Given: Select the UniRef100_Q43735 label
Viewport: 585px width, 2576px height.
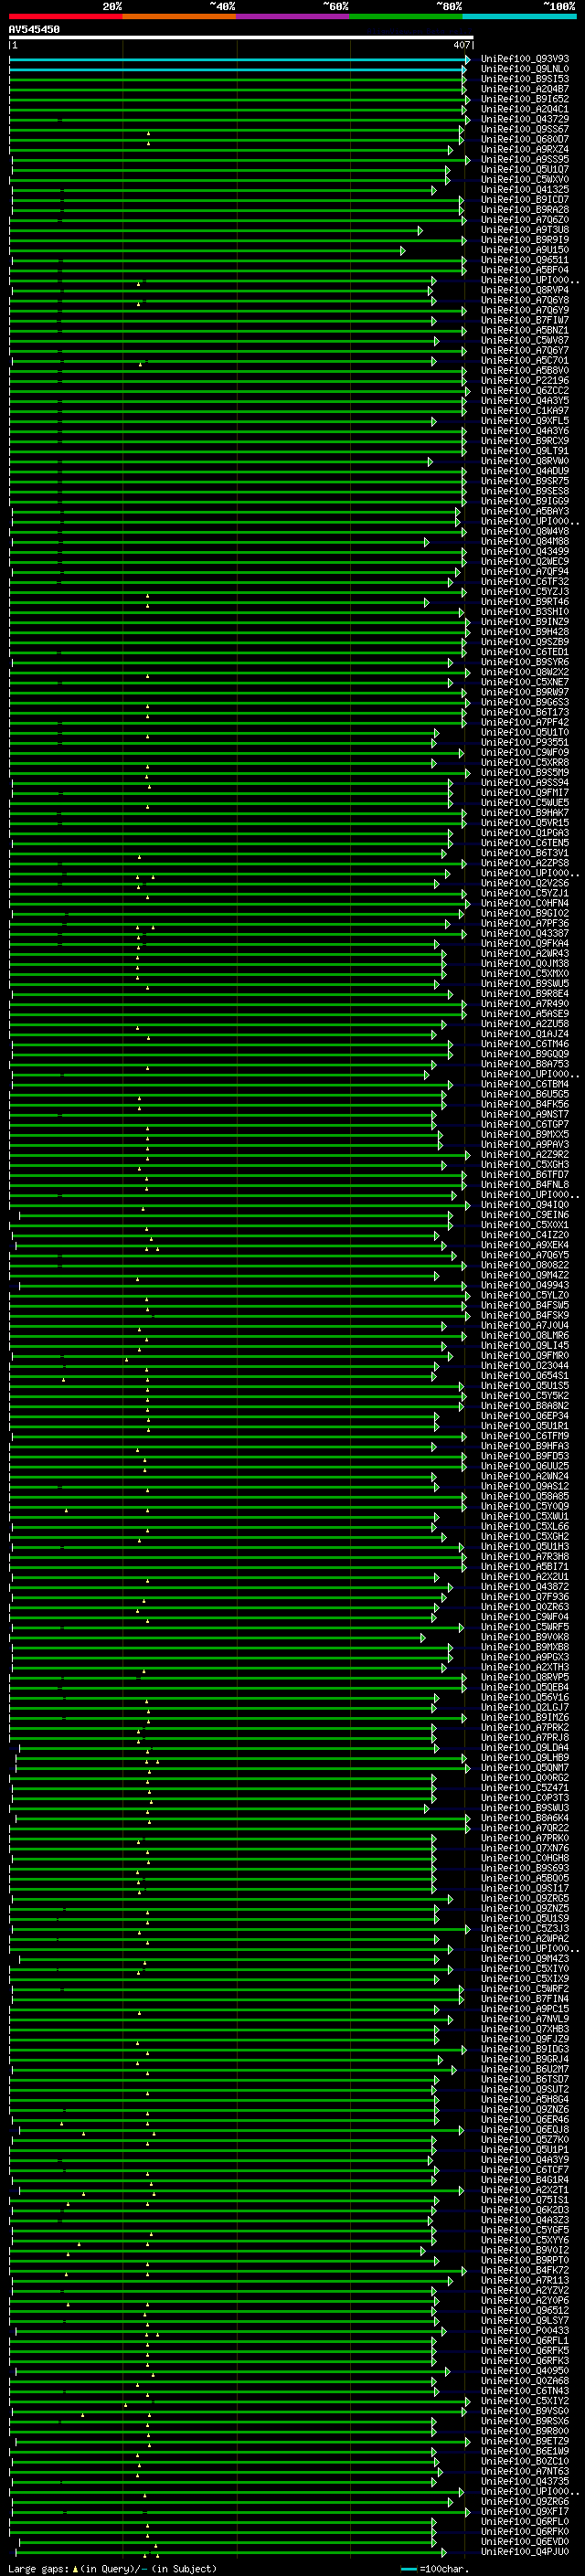Looking at the screenshot, I should pos(525,2480).
